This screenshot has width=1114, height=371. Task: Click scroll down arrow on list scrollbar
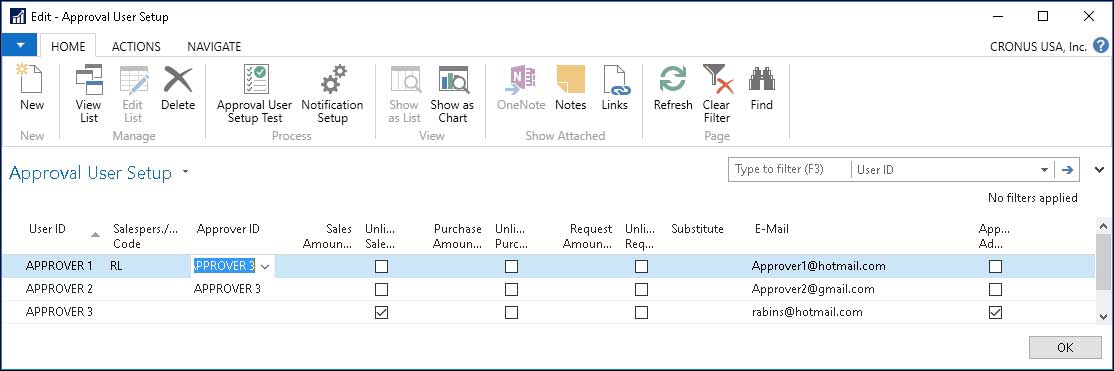[x=1103, y=316]
